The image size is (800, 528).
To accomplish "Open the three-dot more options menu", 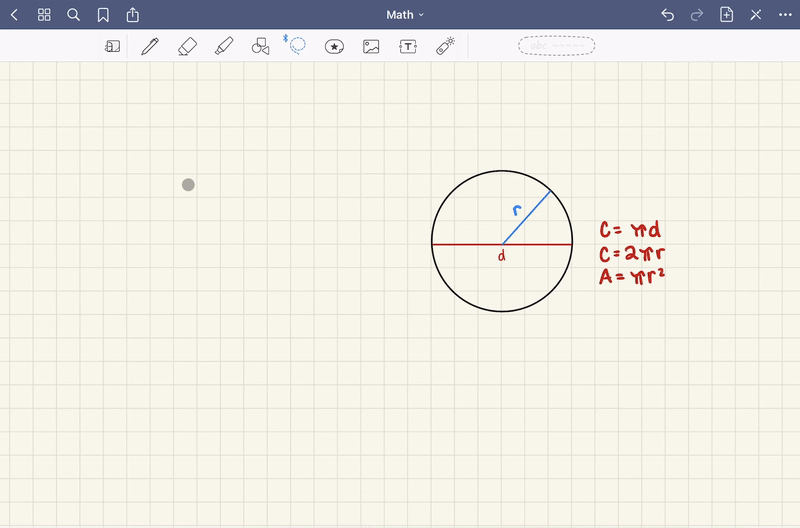I will tap(785, 15).
